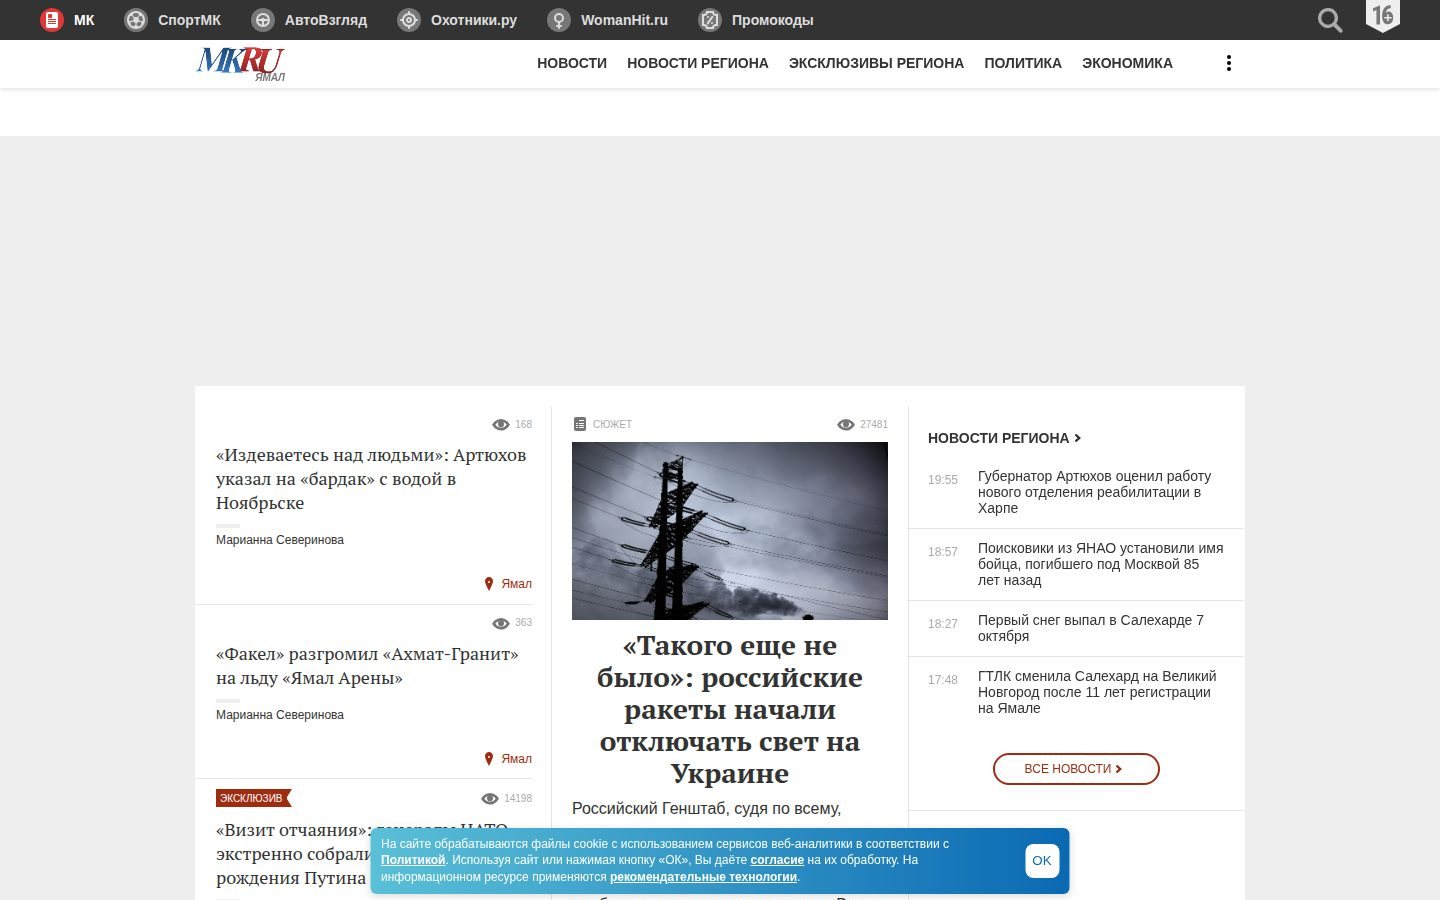Click the MK.RU Ямал logo

(241, 64)
